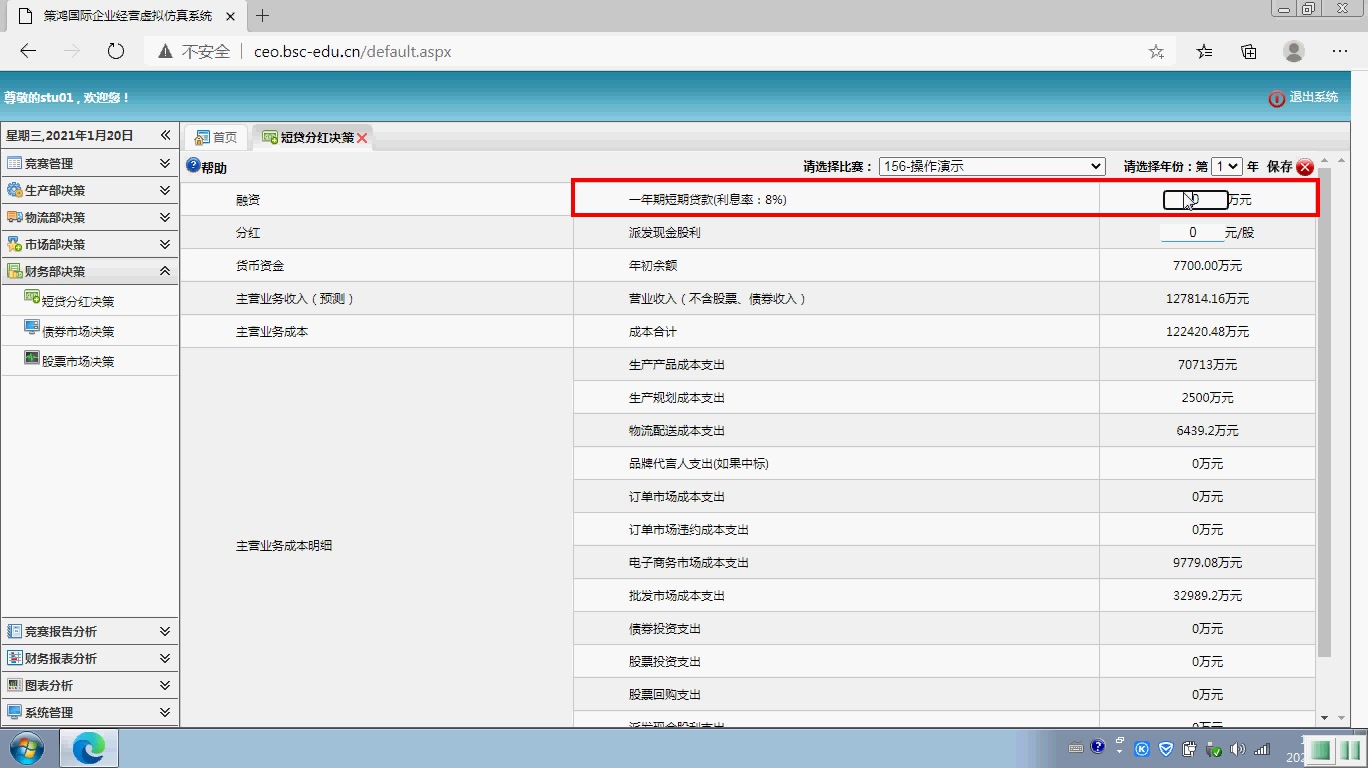Click the 保存 save button

[1279, 167]
